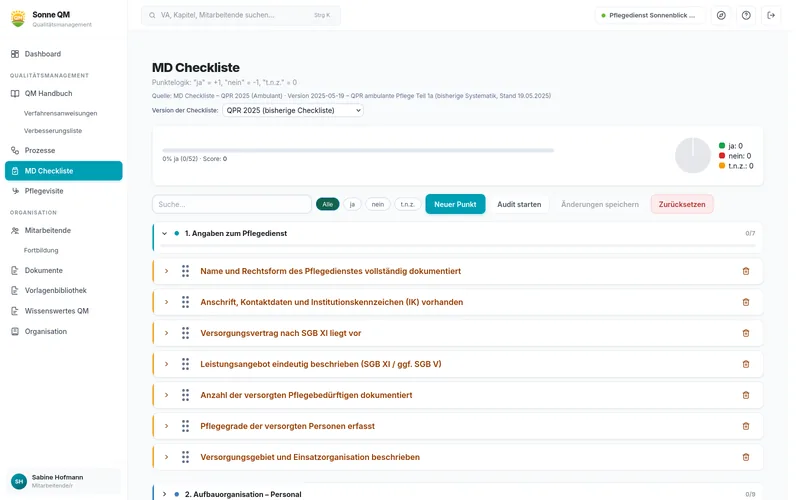Delete 'Leistungsangebot eindeutig beschrieben' via trash icon
Screen dimensions: 800x500
745,364
